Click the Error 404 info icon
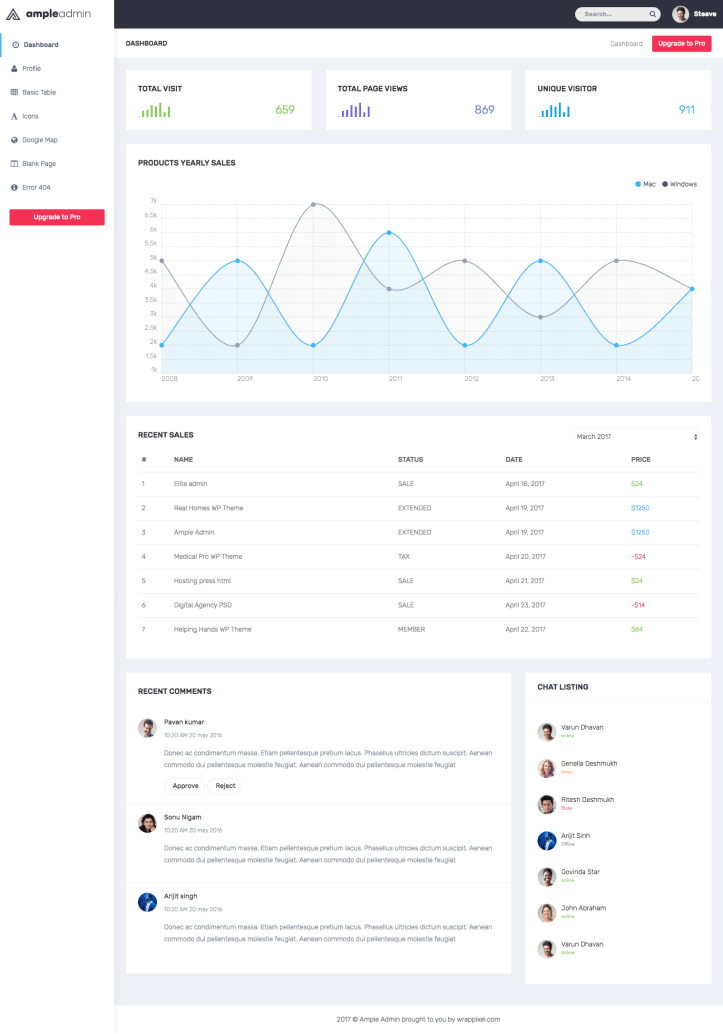723x1034 pixels. pyautogui.click(x=14, y=187)
